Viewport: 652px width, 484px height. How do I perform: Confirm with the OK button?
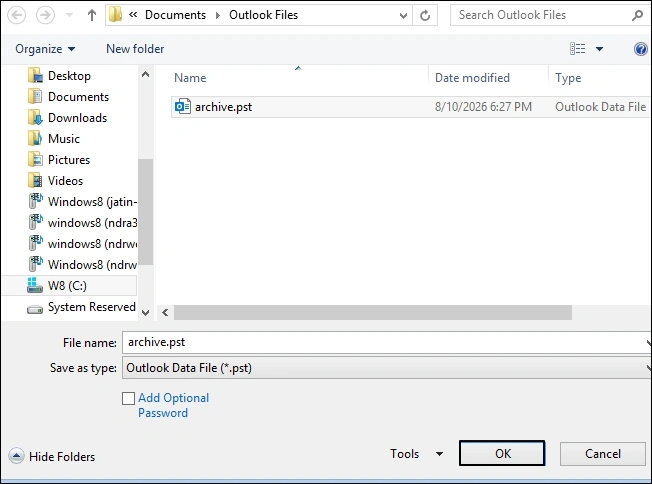click(x=502, y=453)
